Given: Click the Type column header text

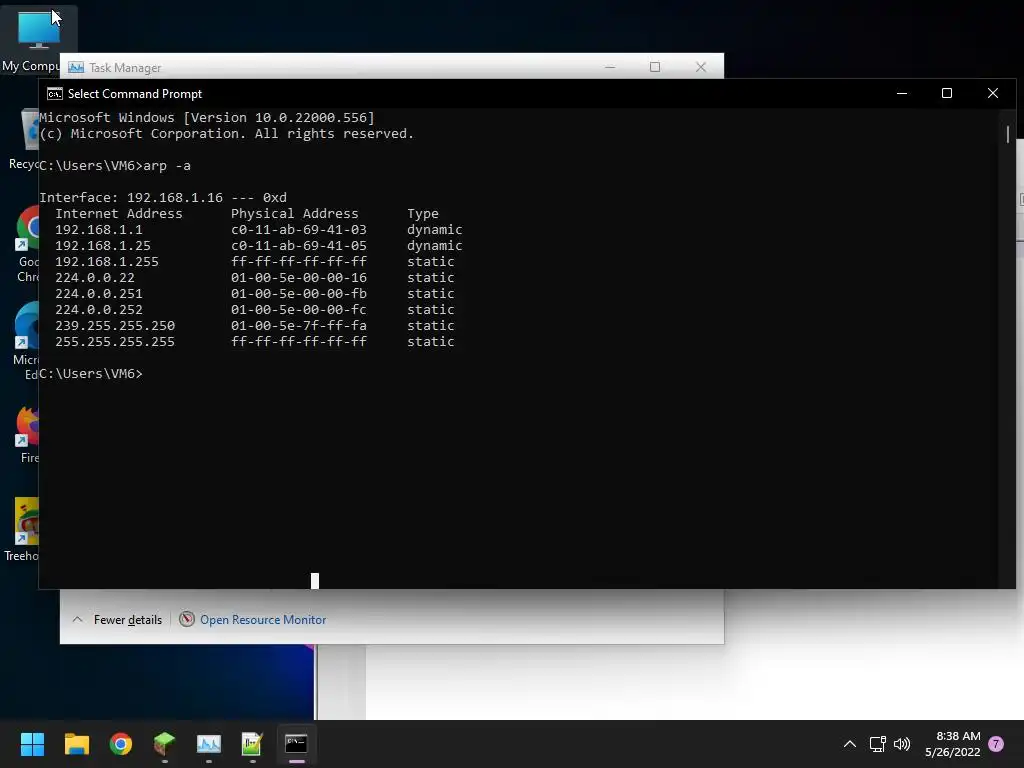Looking at the screenshot, I should [x=423, y=214].
